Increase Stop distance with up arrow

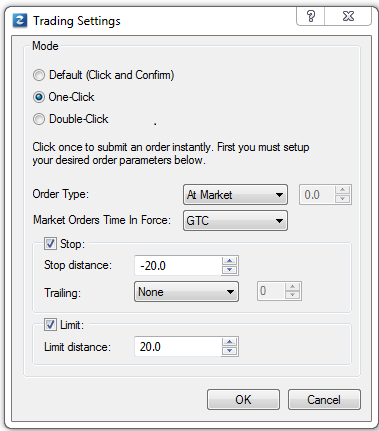pyautogui.click(x=230, y=261)
